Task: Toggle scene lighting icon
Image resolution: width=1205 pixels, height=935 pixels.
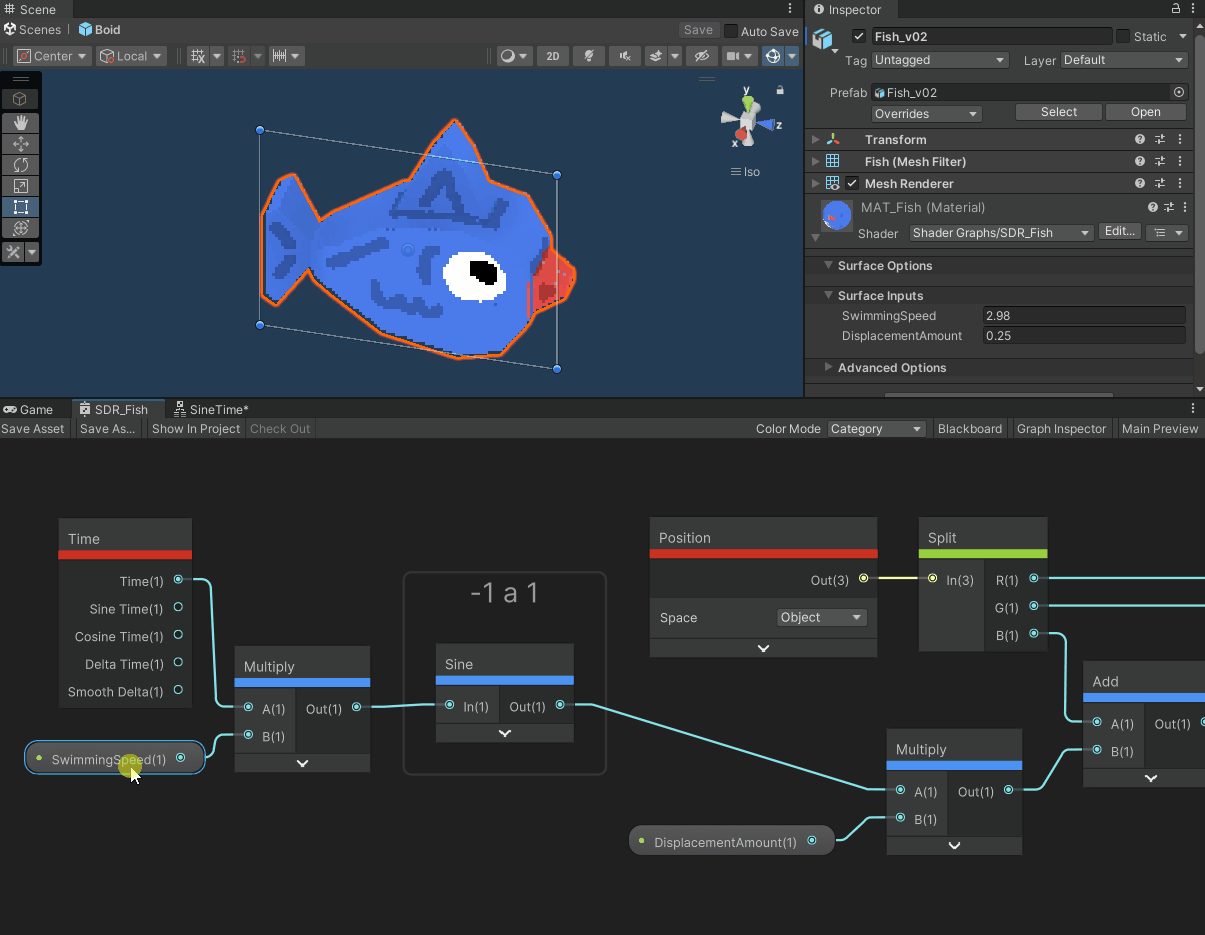Action: coord(590,56)
